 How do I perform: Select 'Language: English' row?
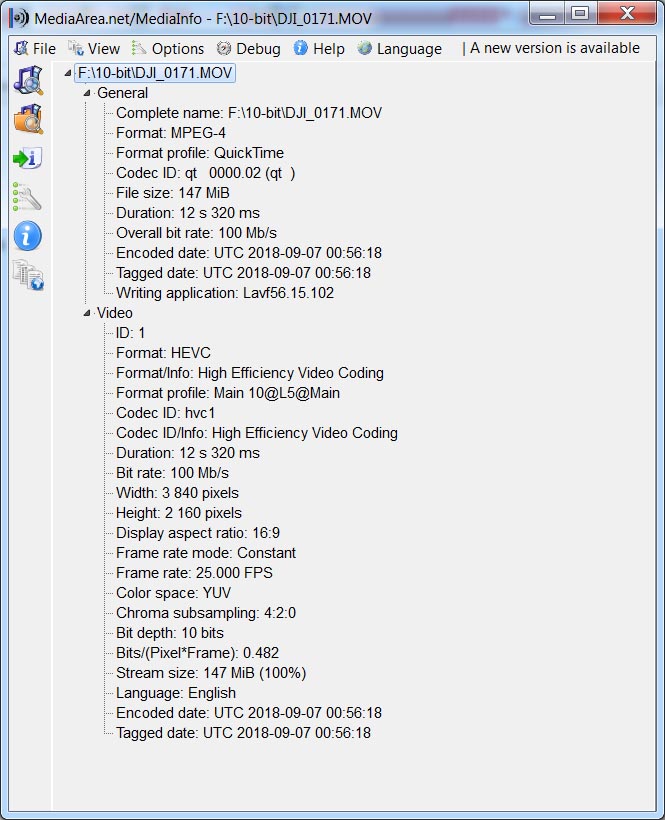[176, 693]
